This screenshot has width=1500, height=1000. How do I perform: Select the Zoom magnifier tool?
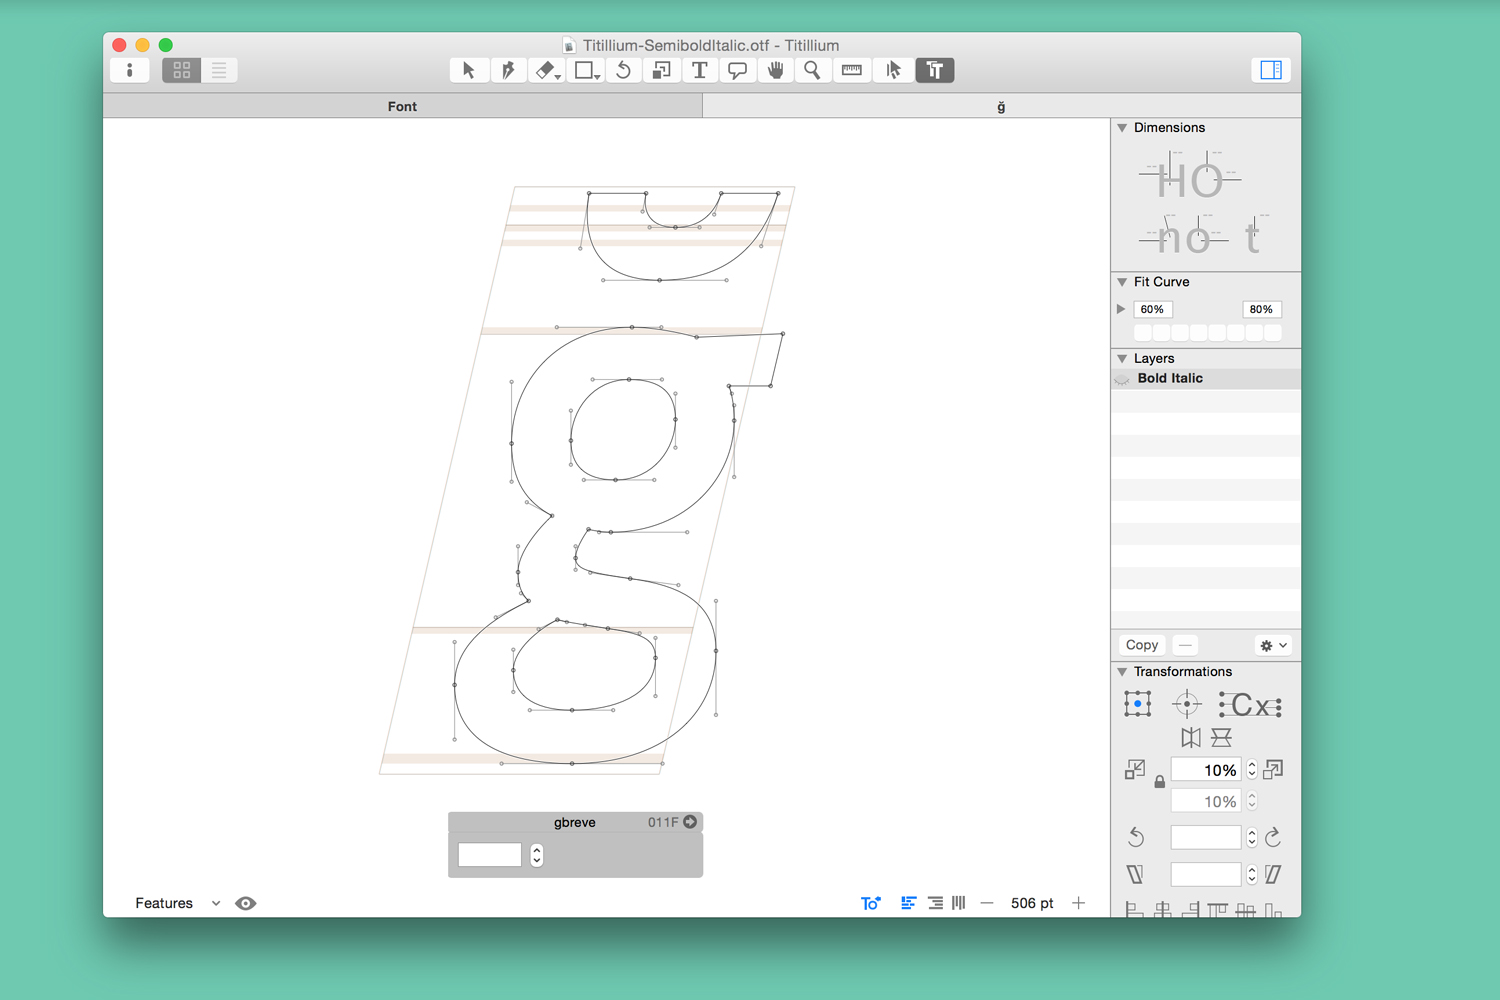(812, 70)
